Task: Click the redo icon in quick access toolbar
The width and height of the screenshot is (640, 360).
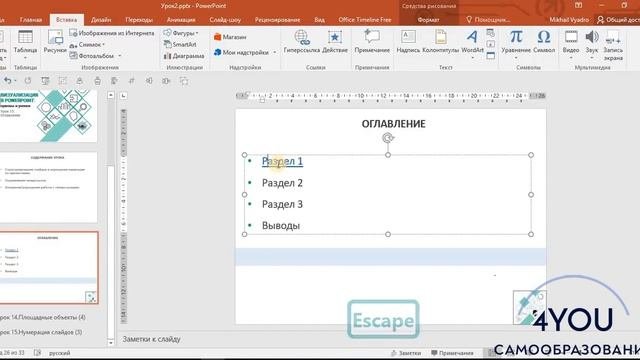Action: coord(28,81)
